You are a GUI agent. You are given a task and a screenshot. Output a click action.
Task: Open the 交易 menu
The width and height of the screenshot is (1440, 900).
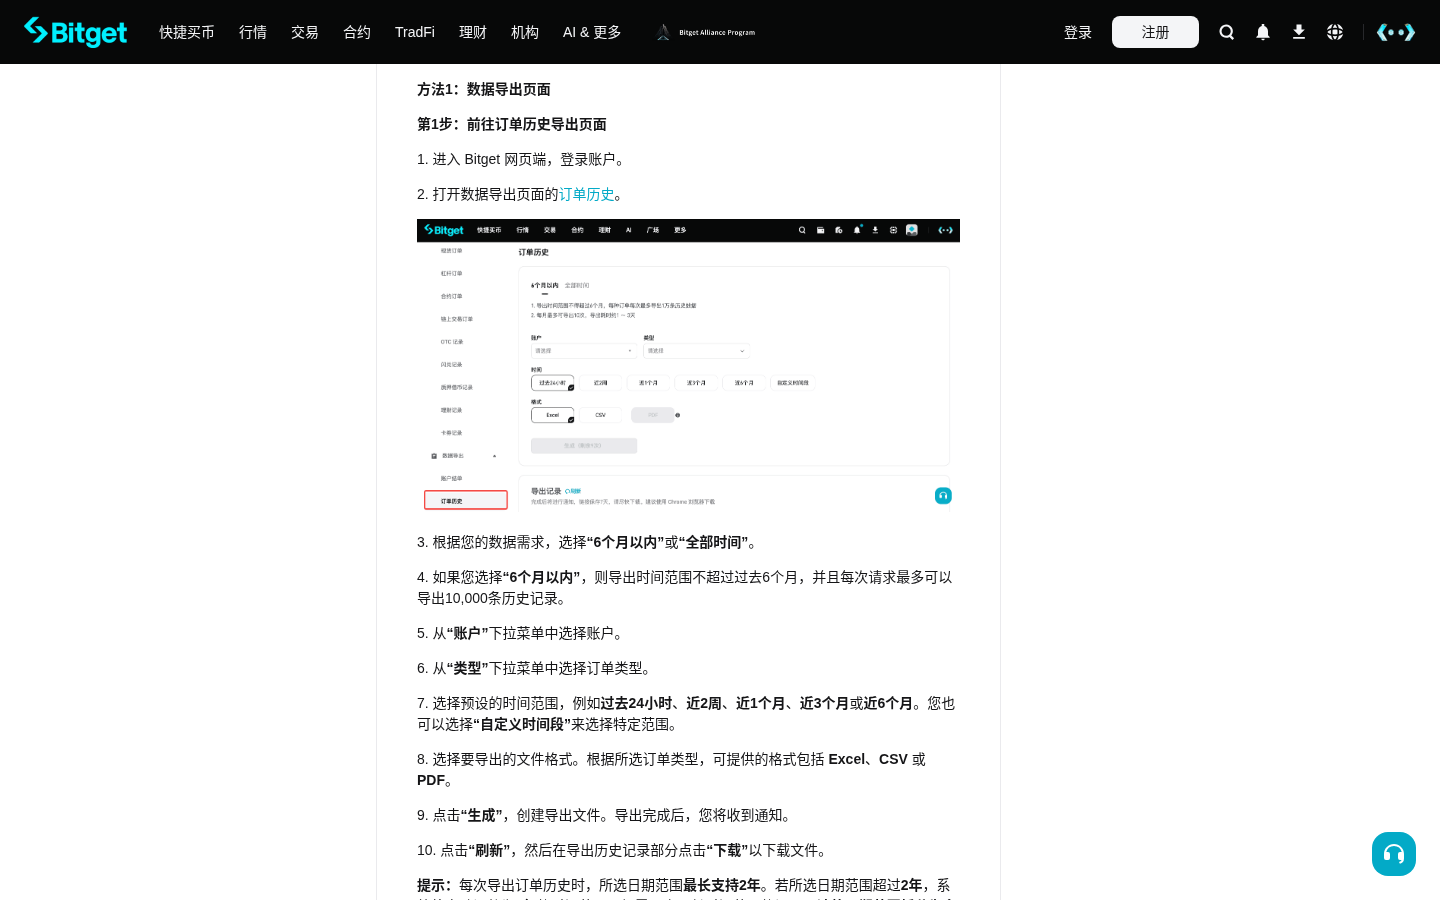(305, 32)
